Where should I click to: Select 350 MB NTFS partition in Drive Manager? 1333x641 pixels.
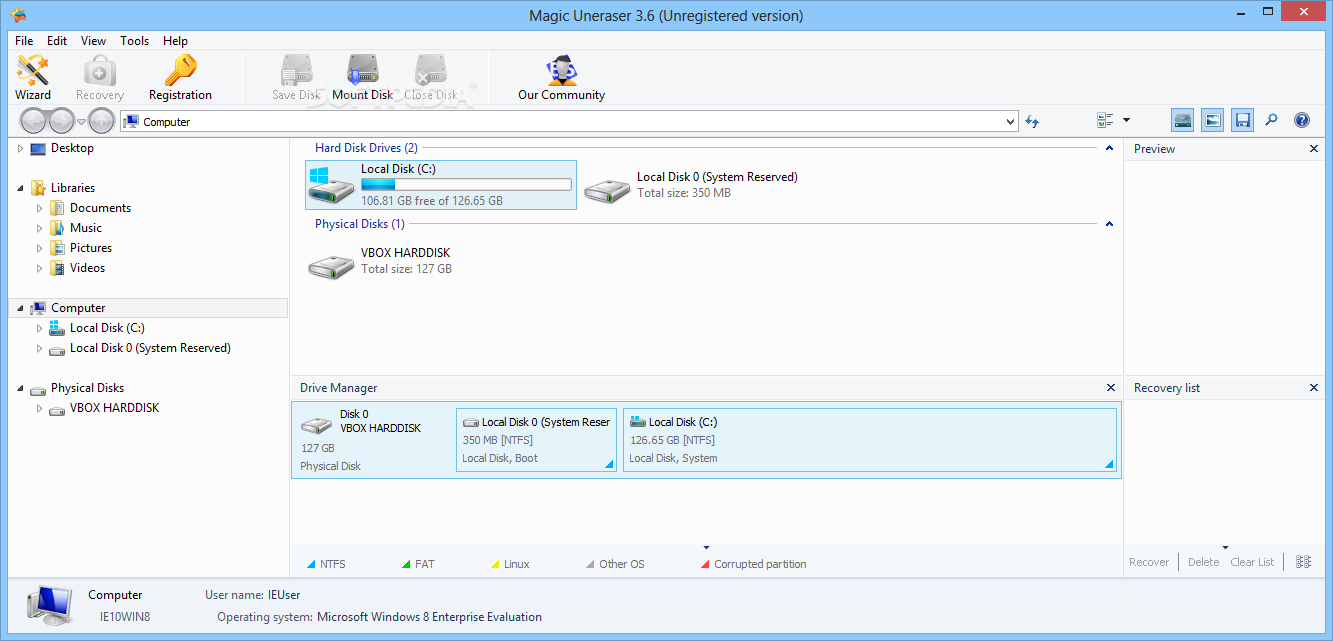coord(536,440)
